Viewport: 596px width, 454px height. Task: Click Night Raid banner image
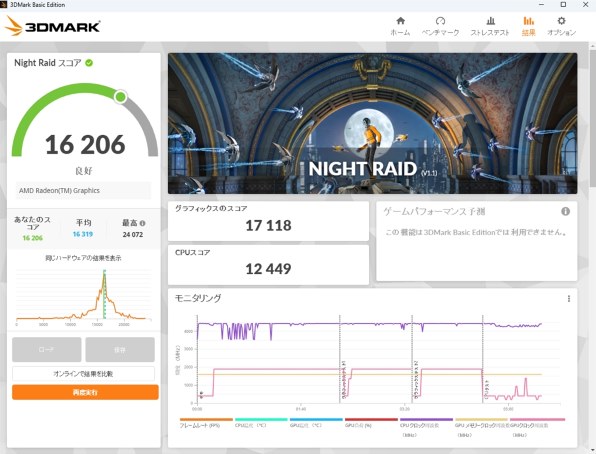(x=372, y=123)
